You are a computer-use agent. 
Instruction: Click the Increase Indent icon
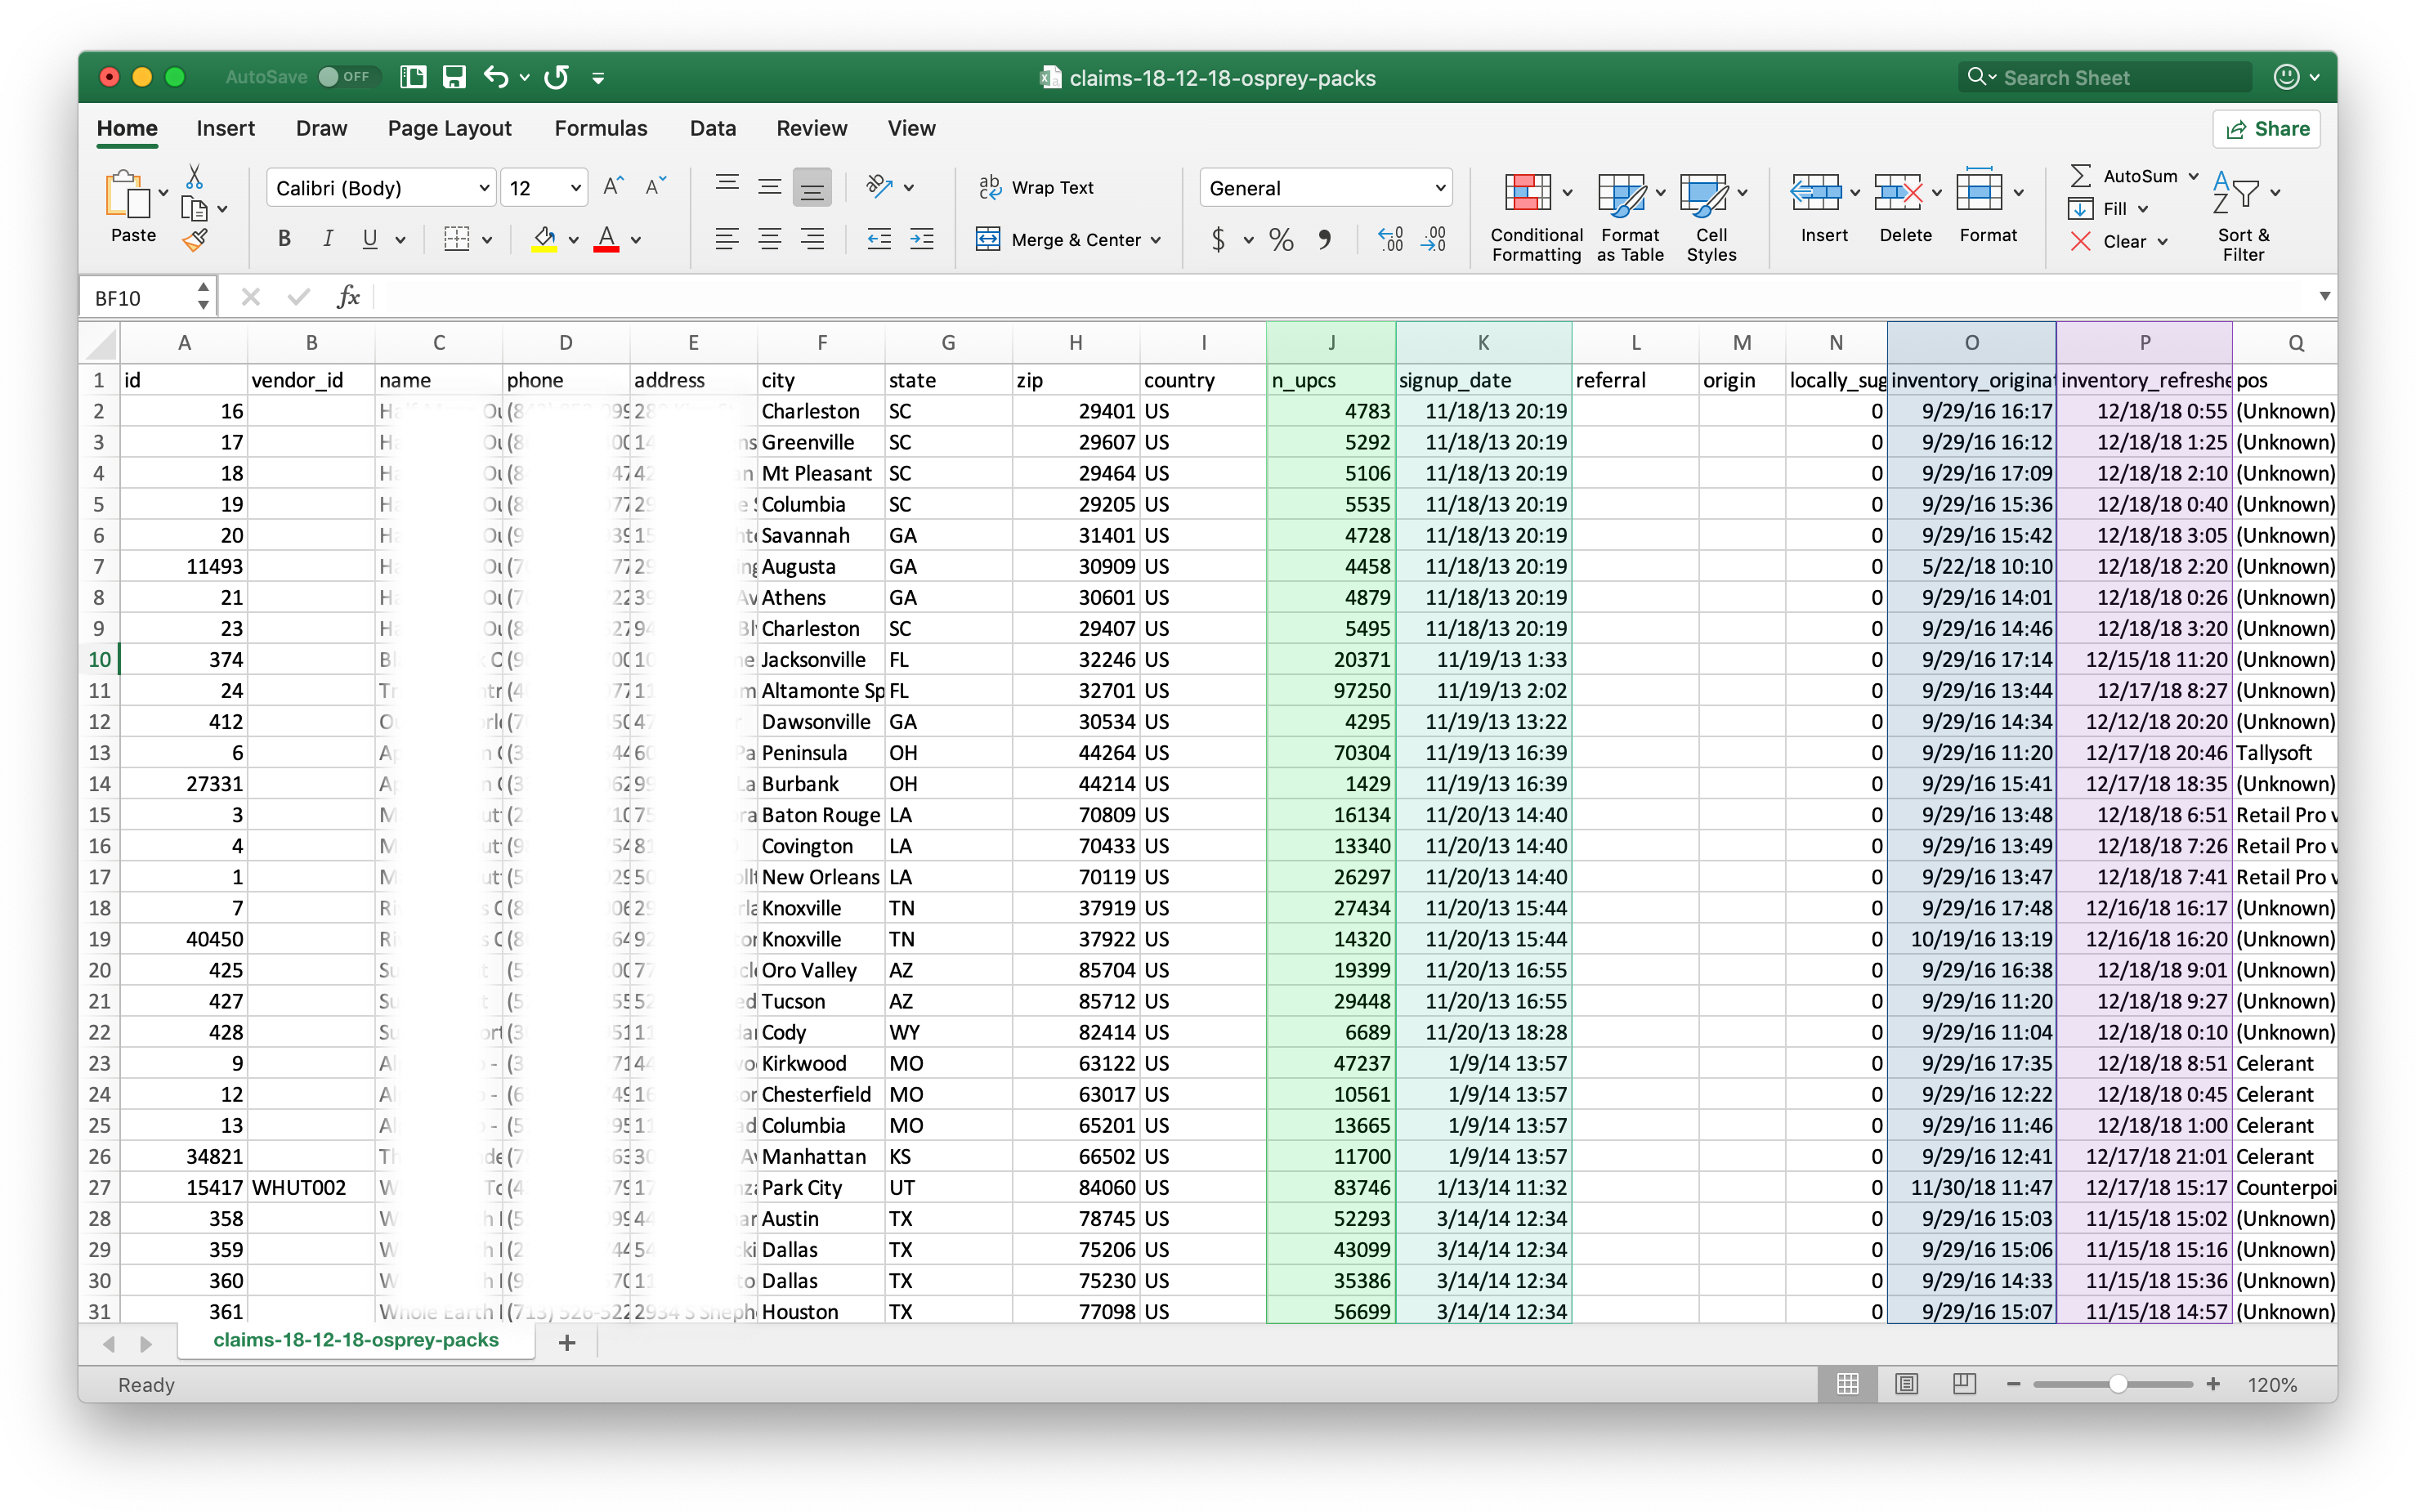pos(921,239)
